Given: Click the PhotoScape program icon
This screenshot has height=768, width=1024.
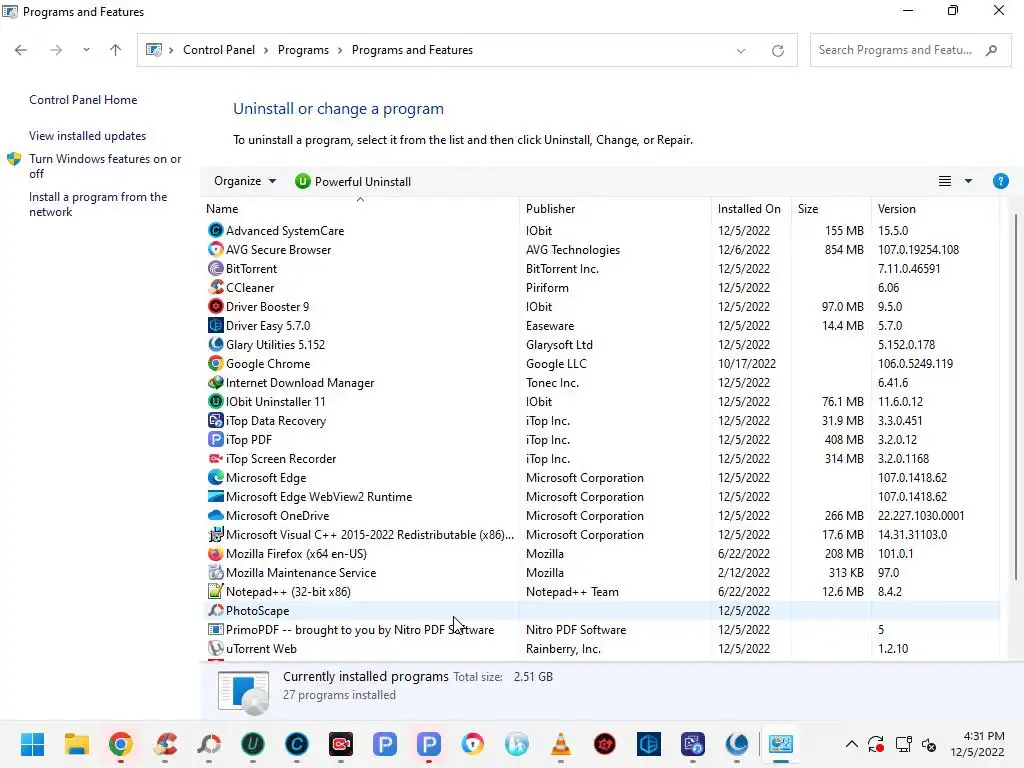Looking at the screenshot, I should pyautogui.click(x=216, y=610).
